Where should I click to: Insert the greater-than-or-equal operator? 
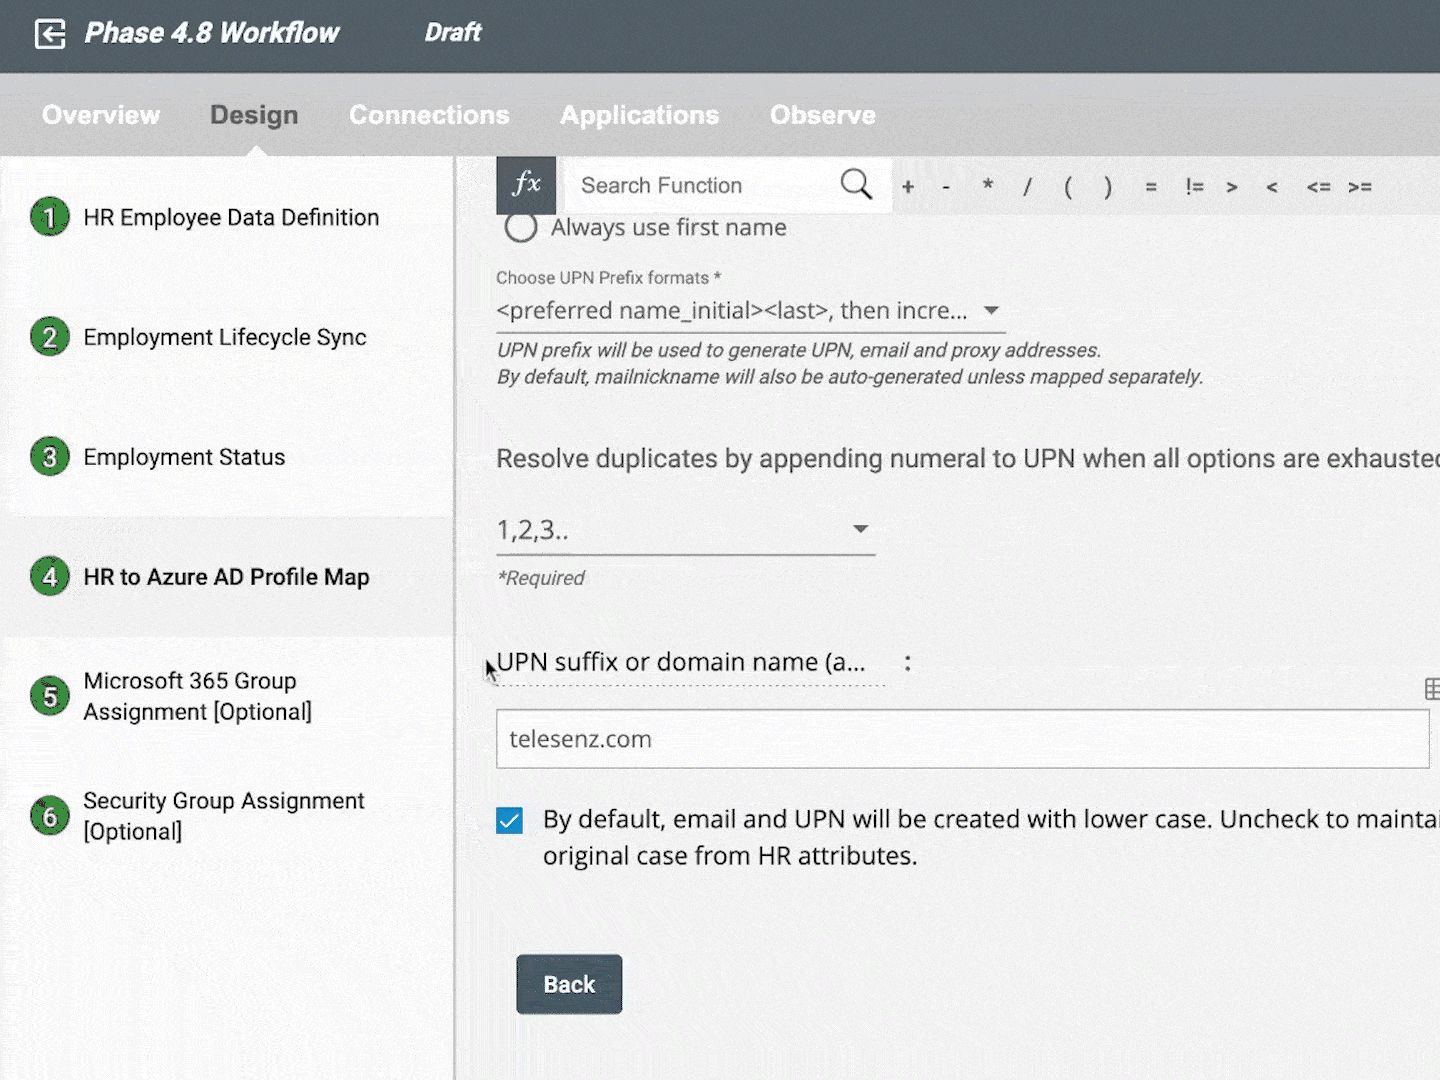(x=1359, y=187)
